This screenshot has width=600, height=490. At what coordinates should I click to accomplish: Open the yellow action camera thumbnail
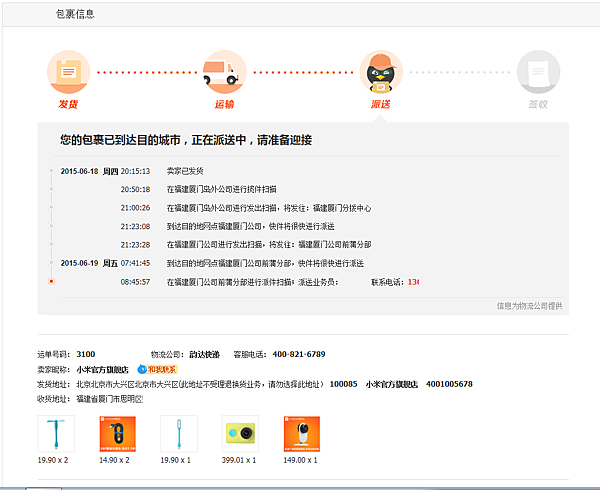click(x=240, y=434)
